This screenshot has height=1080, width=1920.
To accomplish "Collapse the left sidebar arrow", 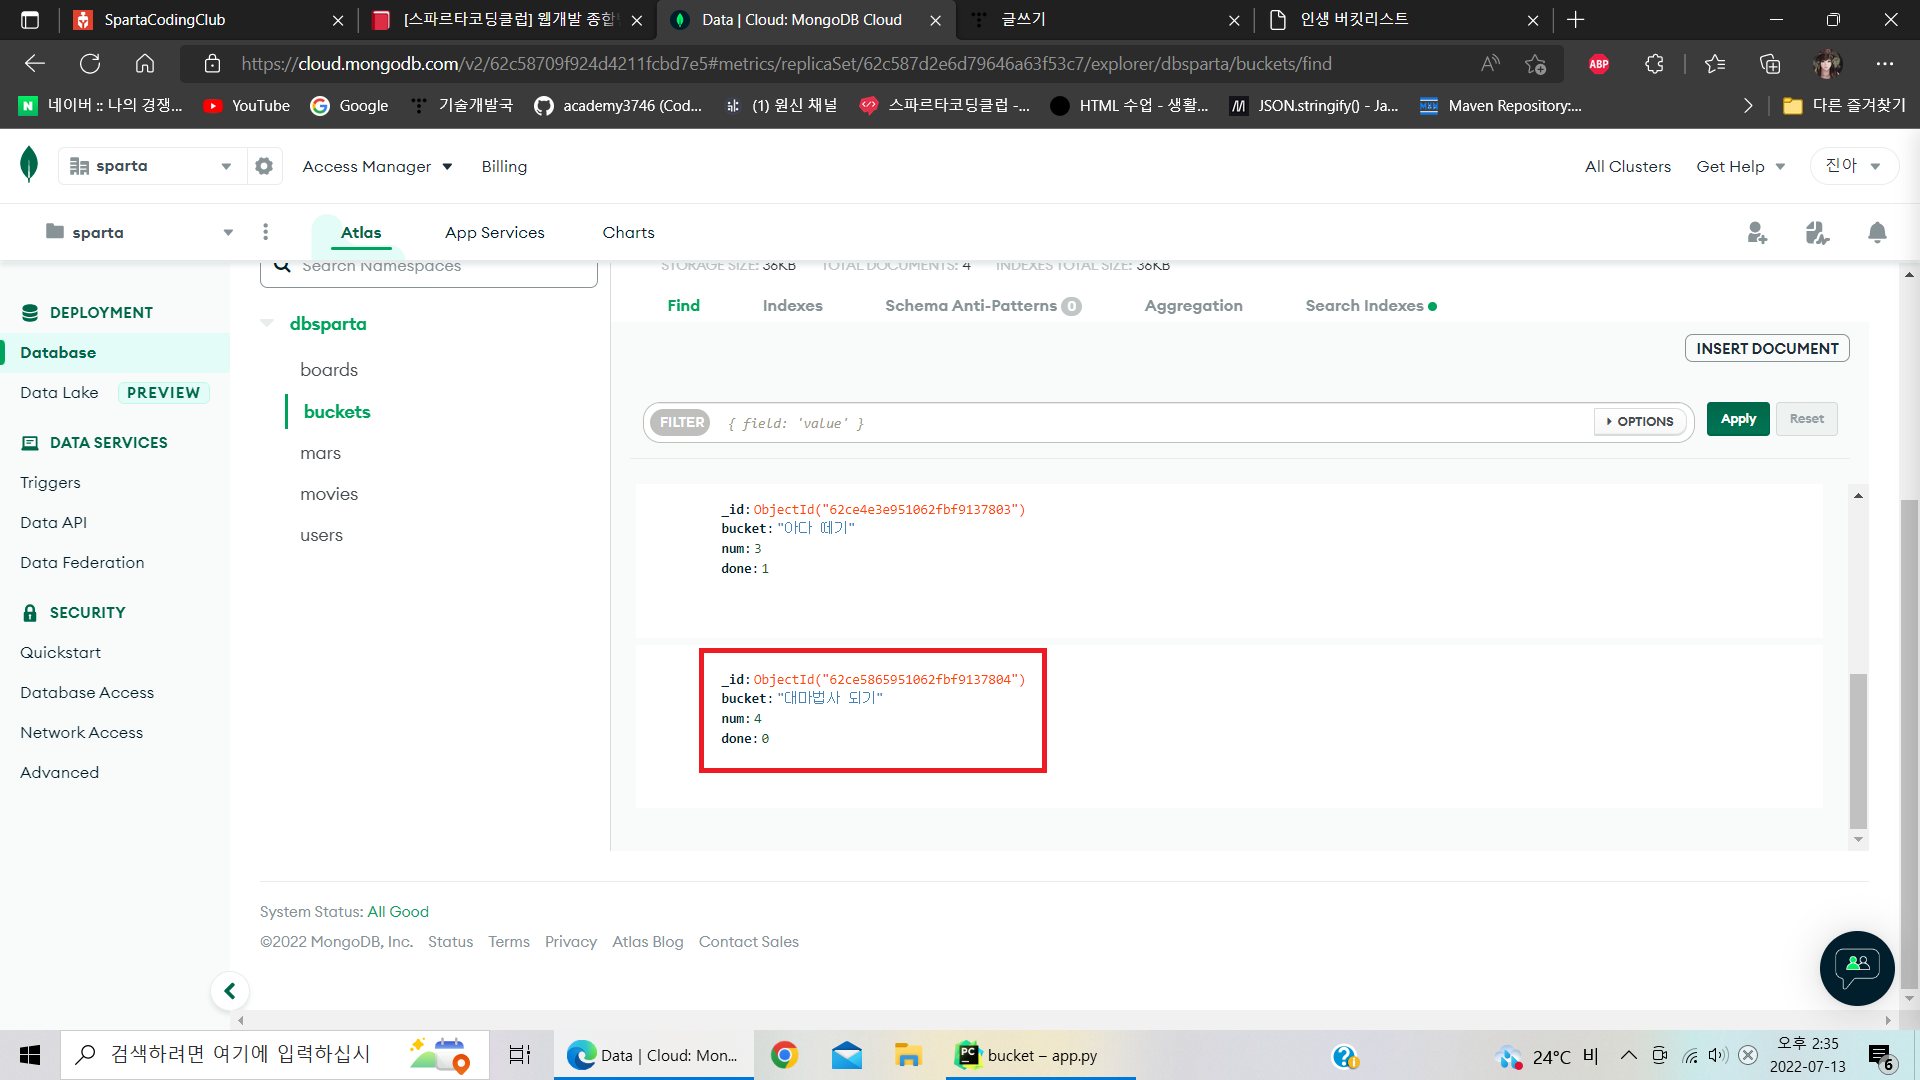I will pos(229,991).
